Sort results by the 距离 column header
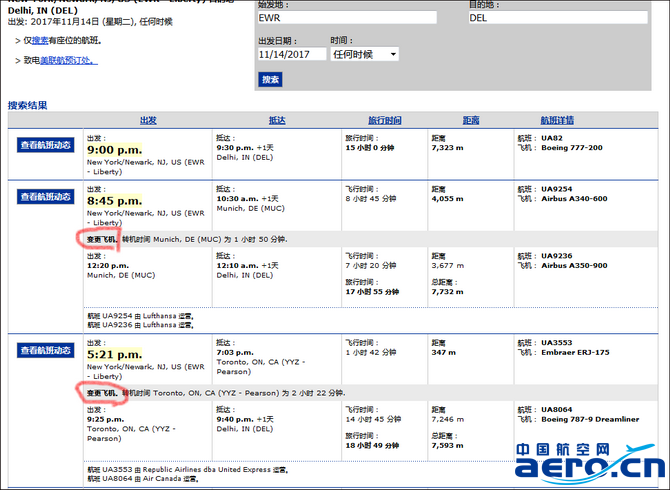Viewport: 670px width, 490px height. click(x=471, y=120)
